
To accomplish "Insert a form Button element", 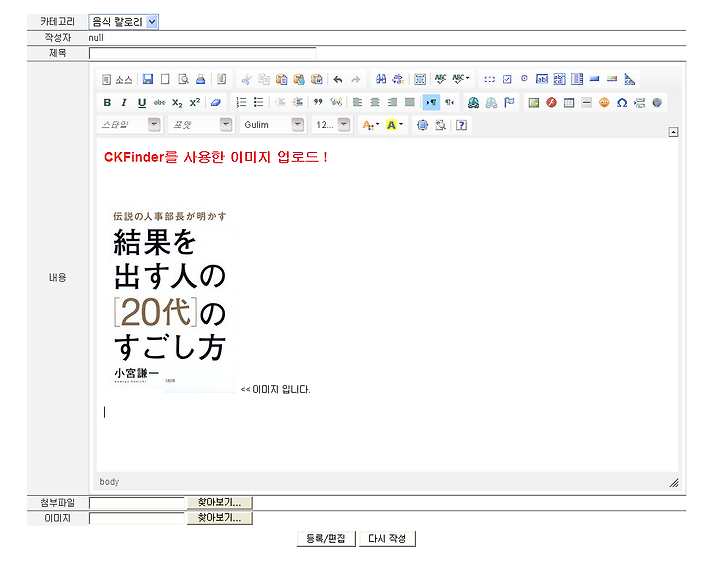I will pyautogui.click(x=595, y=79).
